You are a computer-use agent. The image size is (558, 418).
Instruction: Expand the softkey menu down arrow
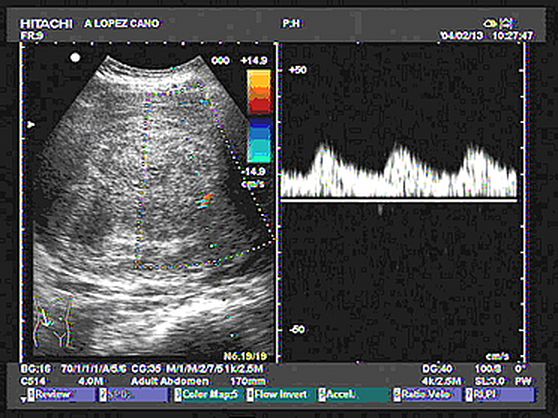pos(23,400)
